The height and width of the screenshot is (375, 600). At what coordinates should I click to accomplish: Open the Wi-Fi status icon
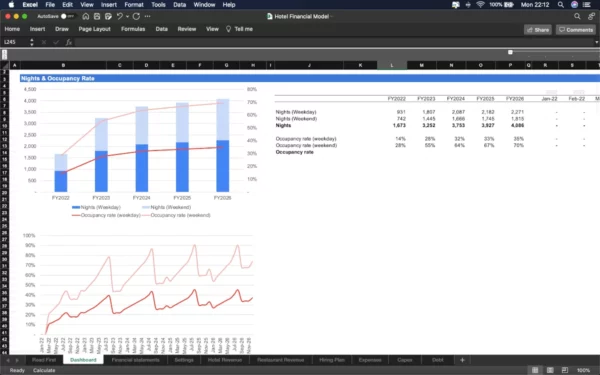pyautogui.click(x=480, y=5)
